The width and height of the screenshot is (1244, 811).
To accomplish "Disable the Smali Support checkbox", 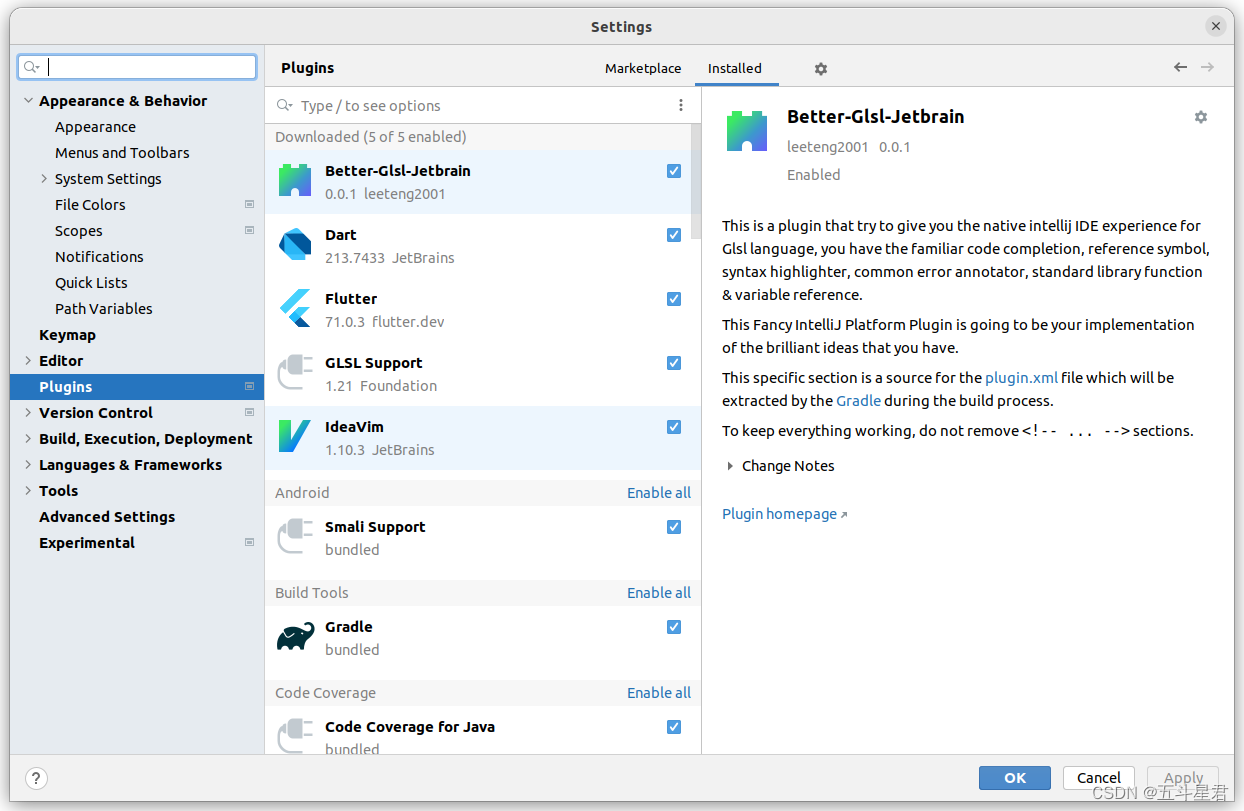I will (674, 527).
